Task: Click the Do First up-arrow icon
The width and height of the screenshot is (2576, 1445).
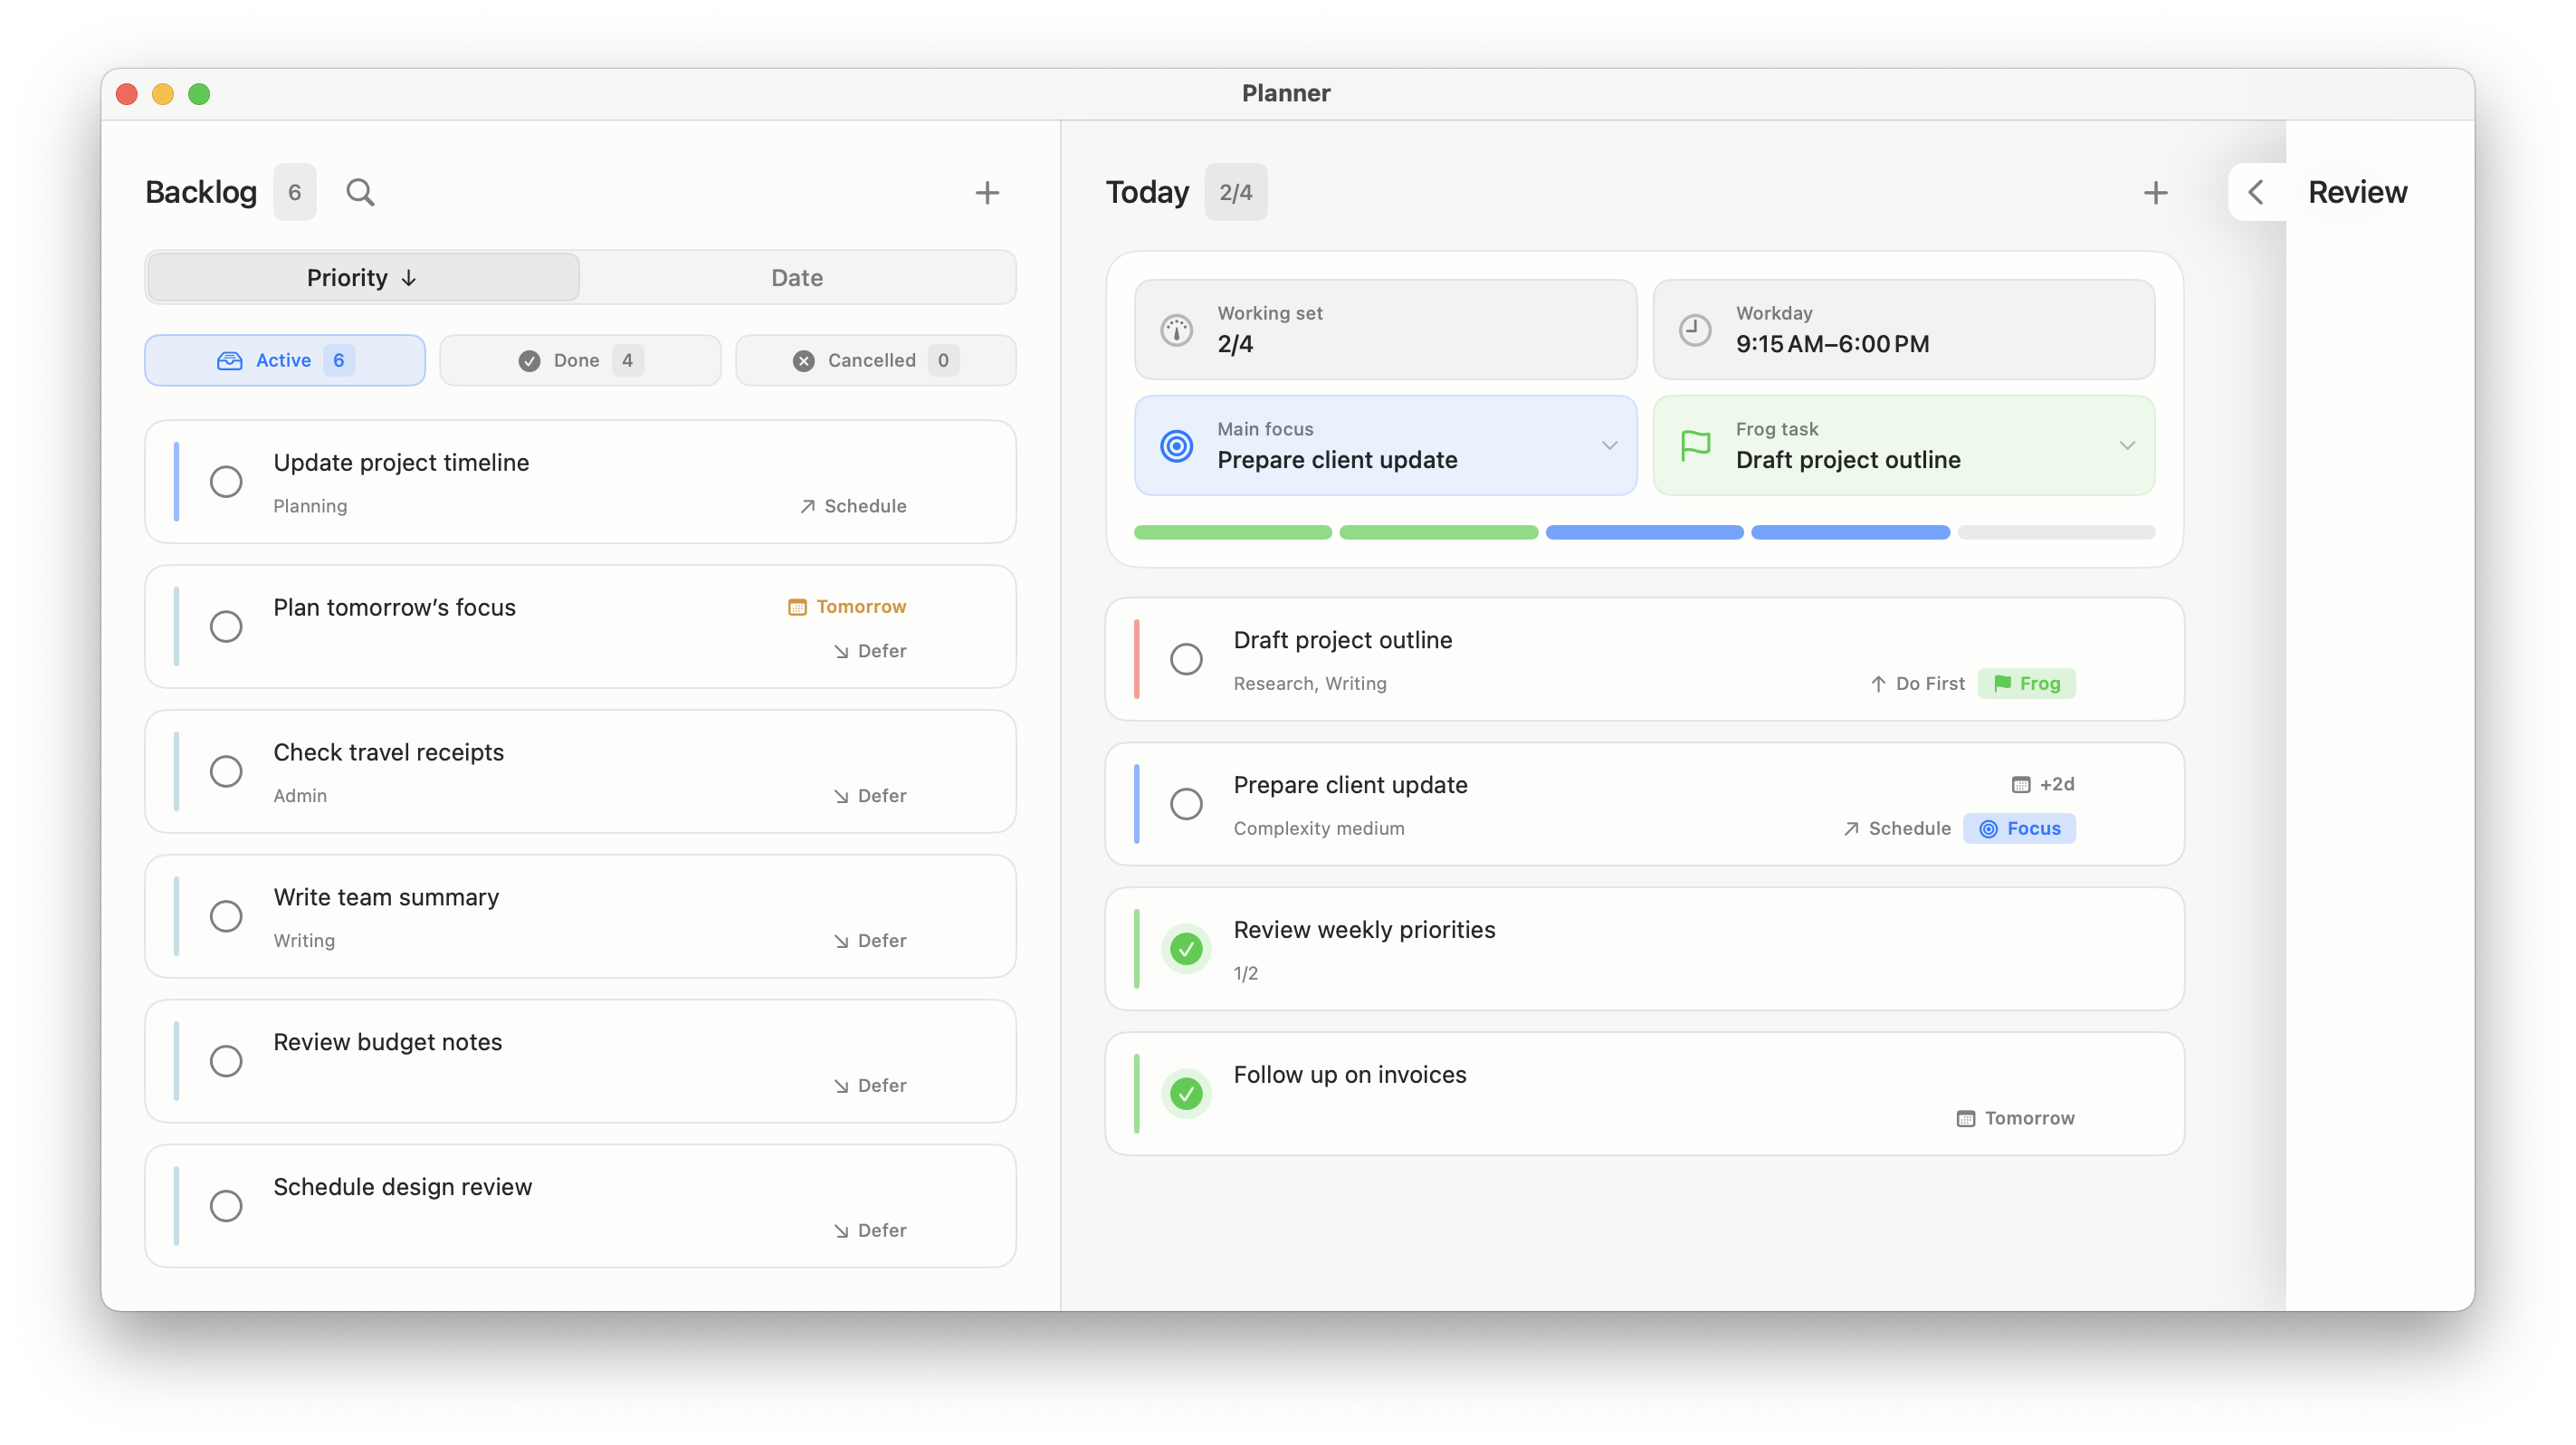Action: [1878, 684]
